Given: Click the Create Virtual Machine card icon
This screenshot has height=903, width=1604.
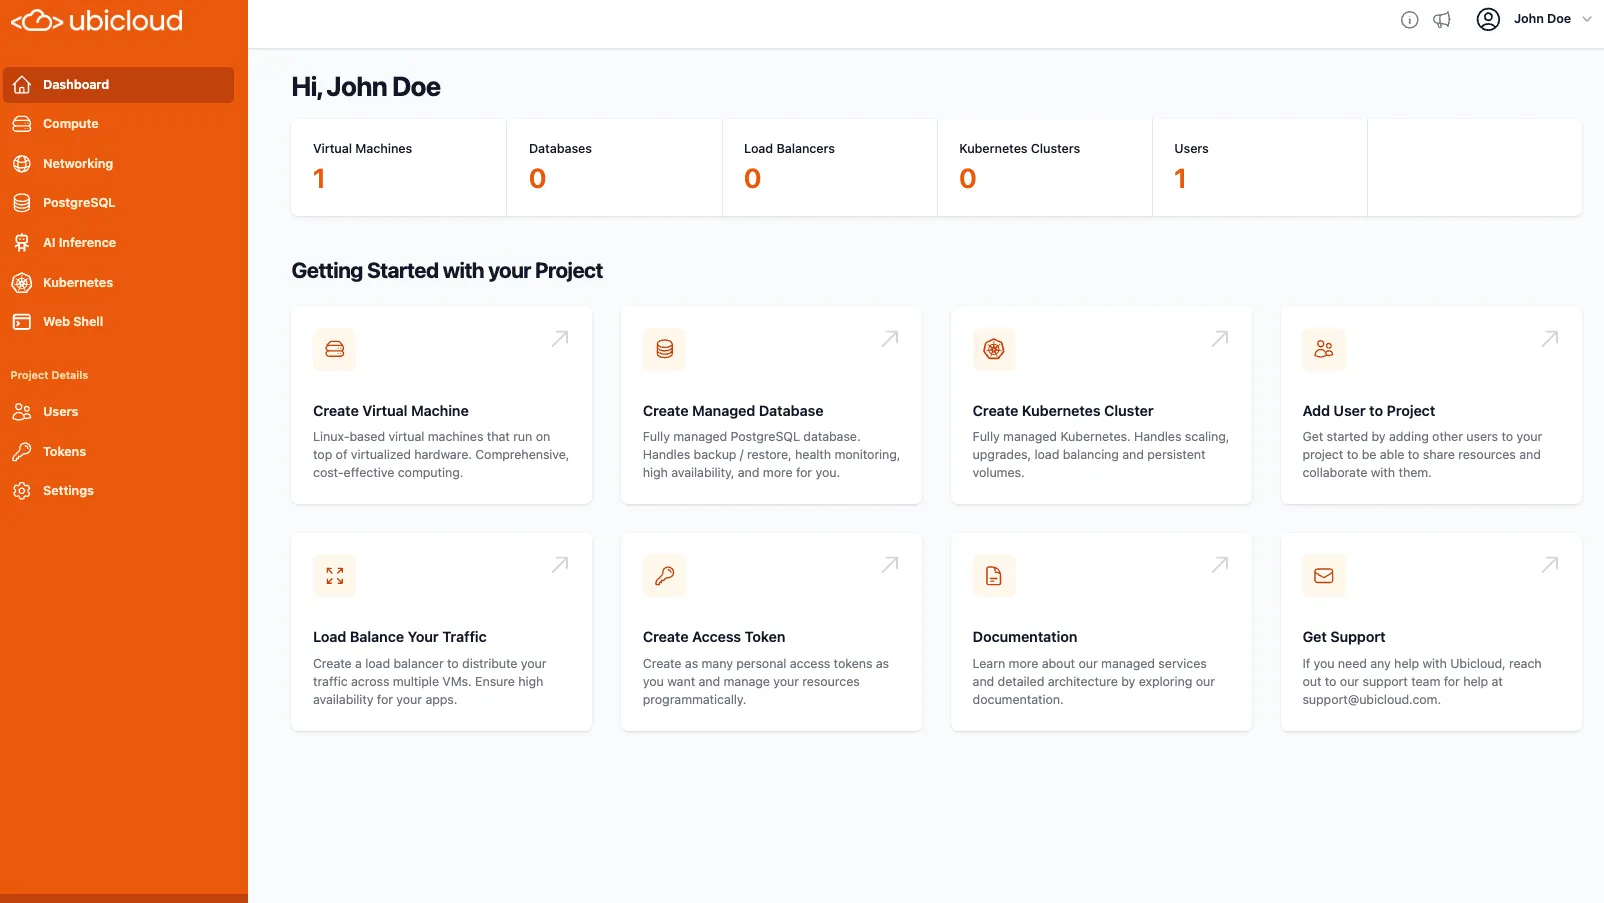Looking at the screenshot, I should [x=334, y=350].
